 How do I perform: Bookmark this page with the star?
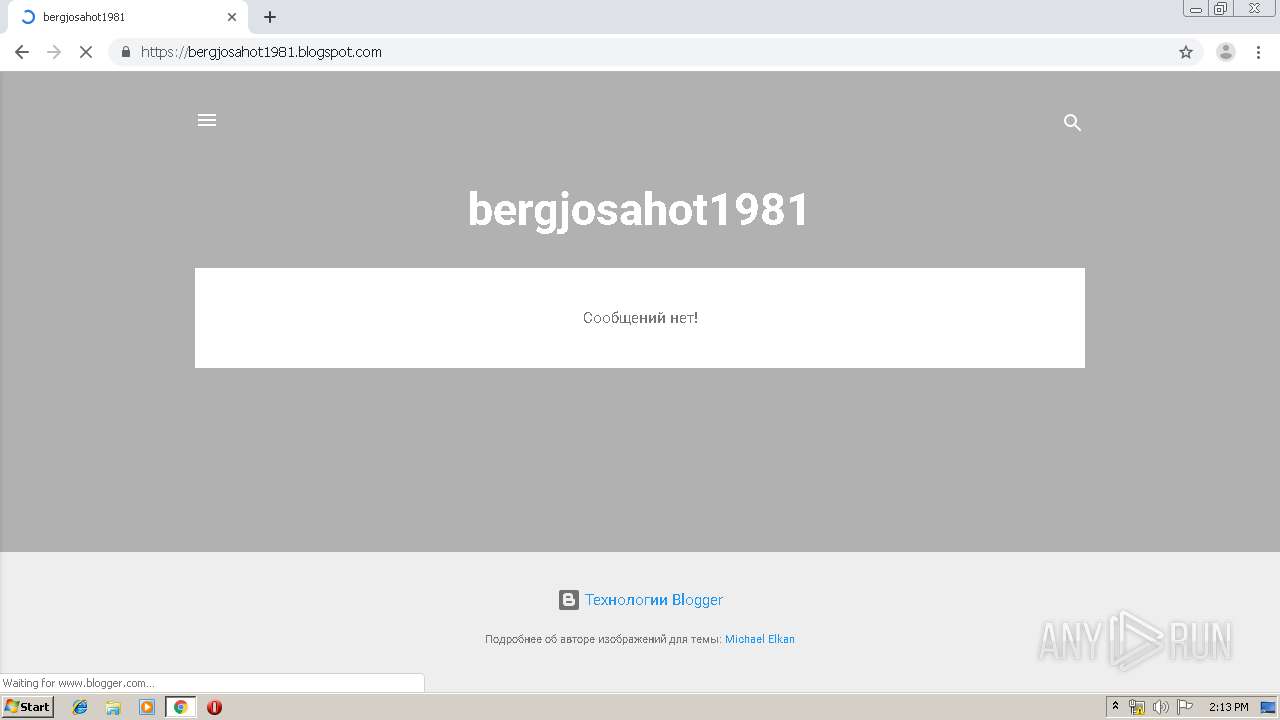[x=1186, y=52]
